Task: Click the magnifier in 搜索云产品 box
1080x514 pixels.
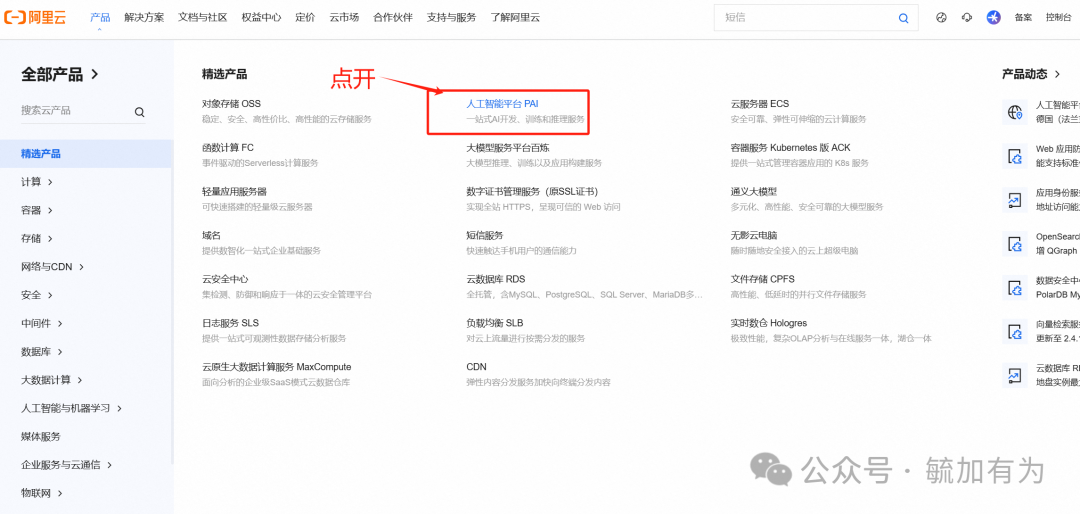Action: [x=139, y=112]
